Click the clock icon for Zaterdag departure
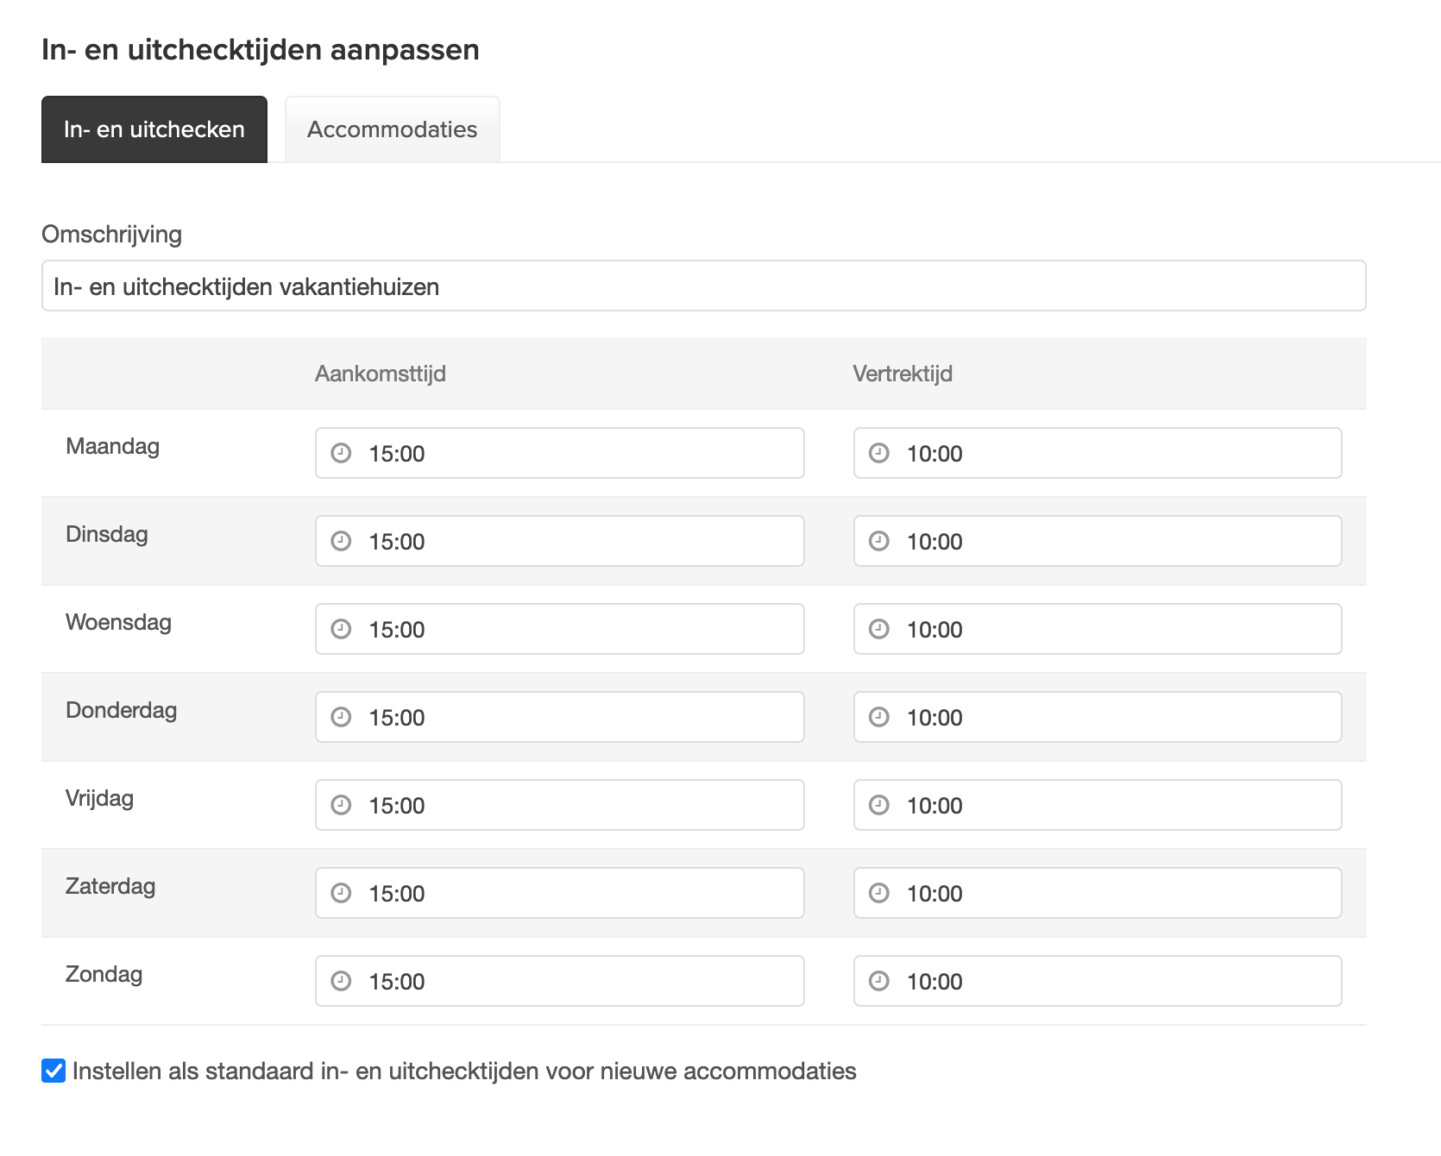The width and height of the screenshot is (1441, 1156). point(879,893)
